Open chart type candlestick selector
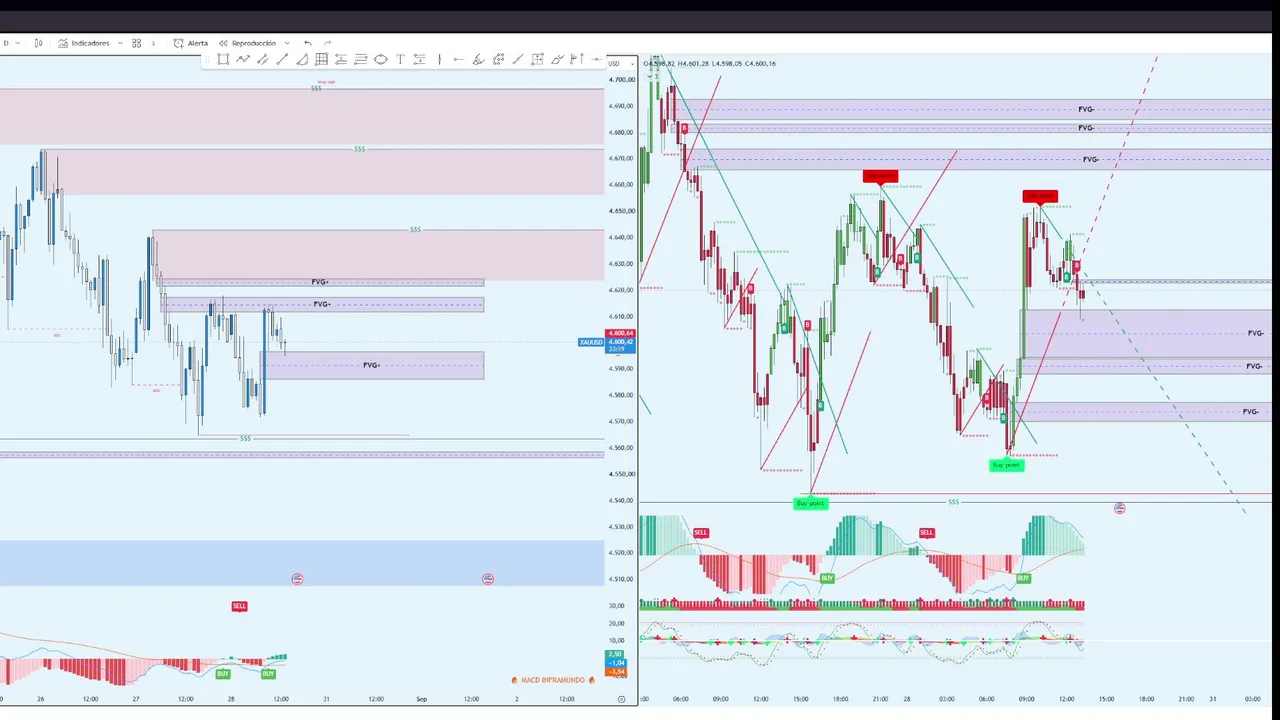Viewport: 1280px width, 720px height. point(38,43)
